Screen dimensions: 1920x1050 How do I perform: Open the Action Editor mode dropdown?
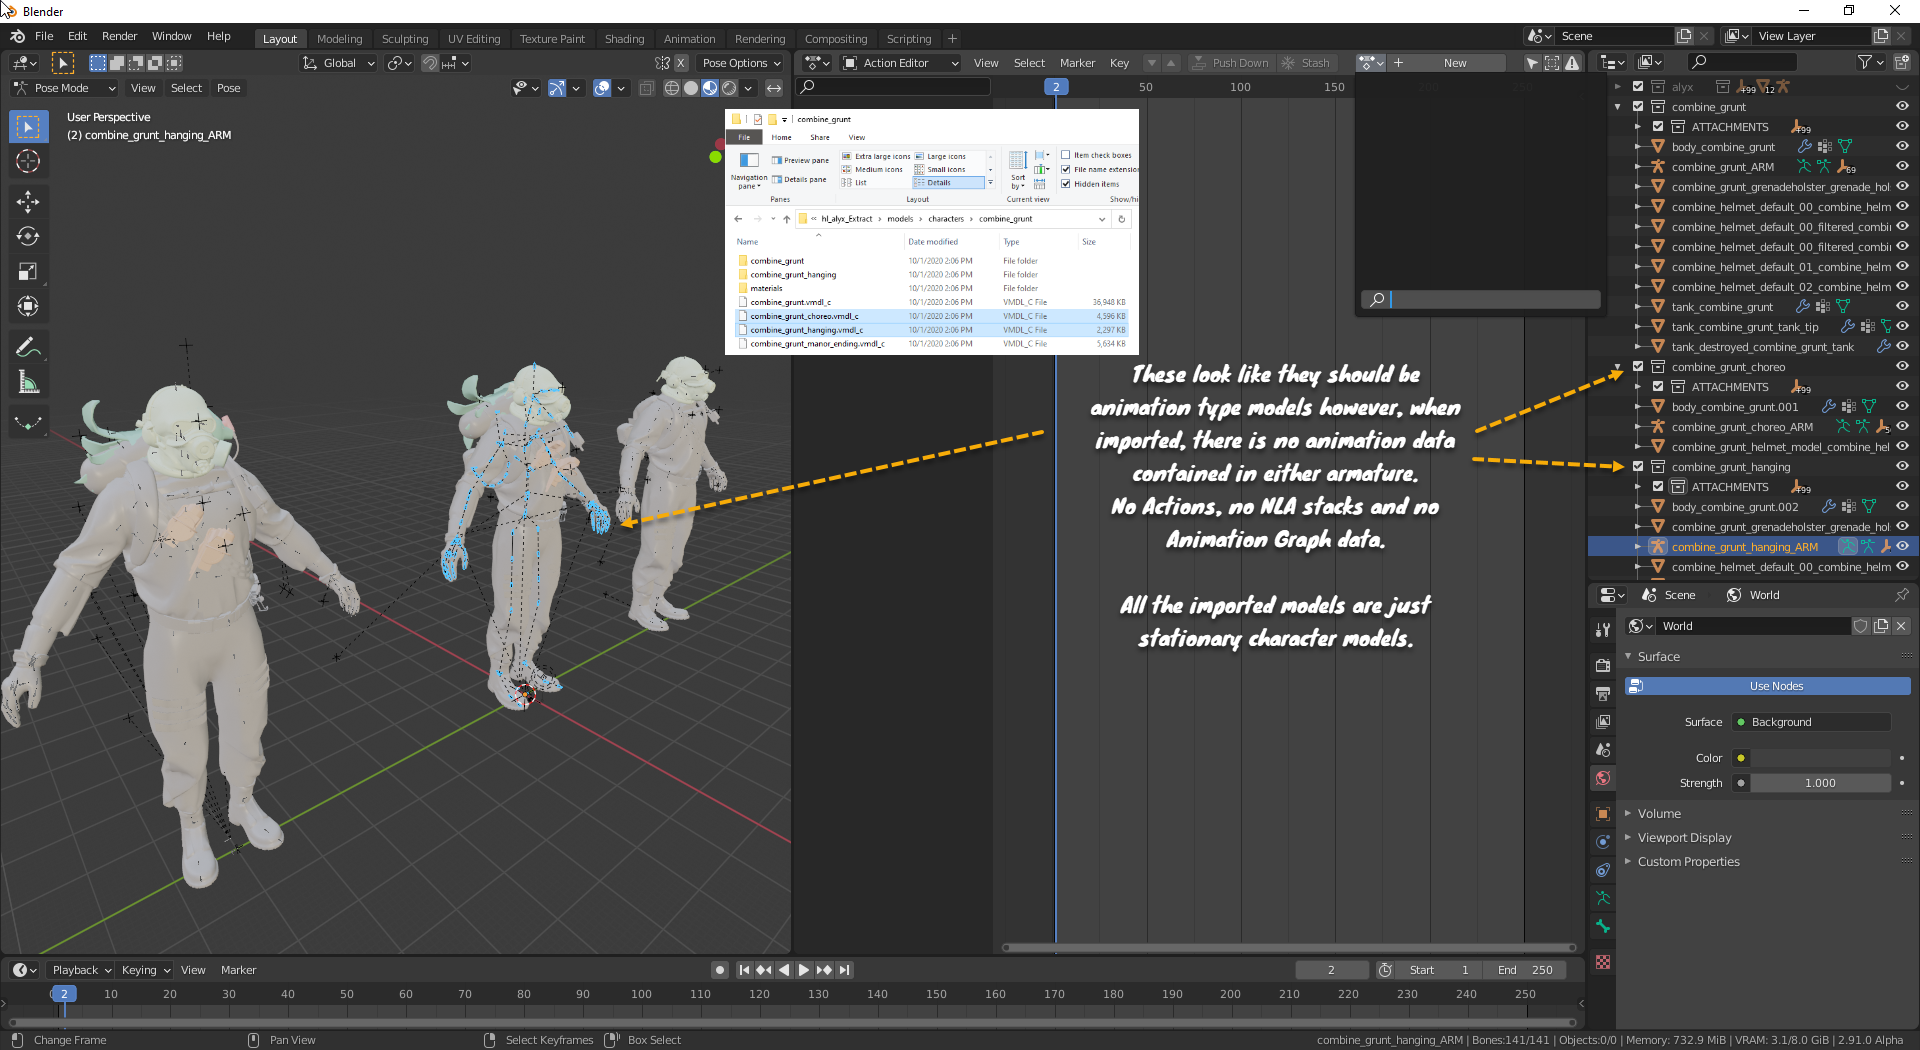click(x=901, y=63)
